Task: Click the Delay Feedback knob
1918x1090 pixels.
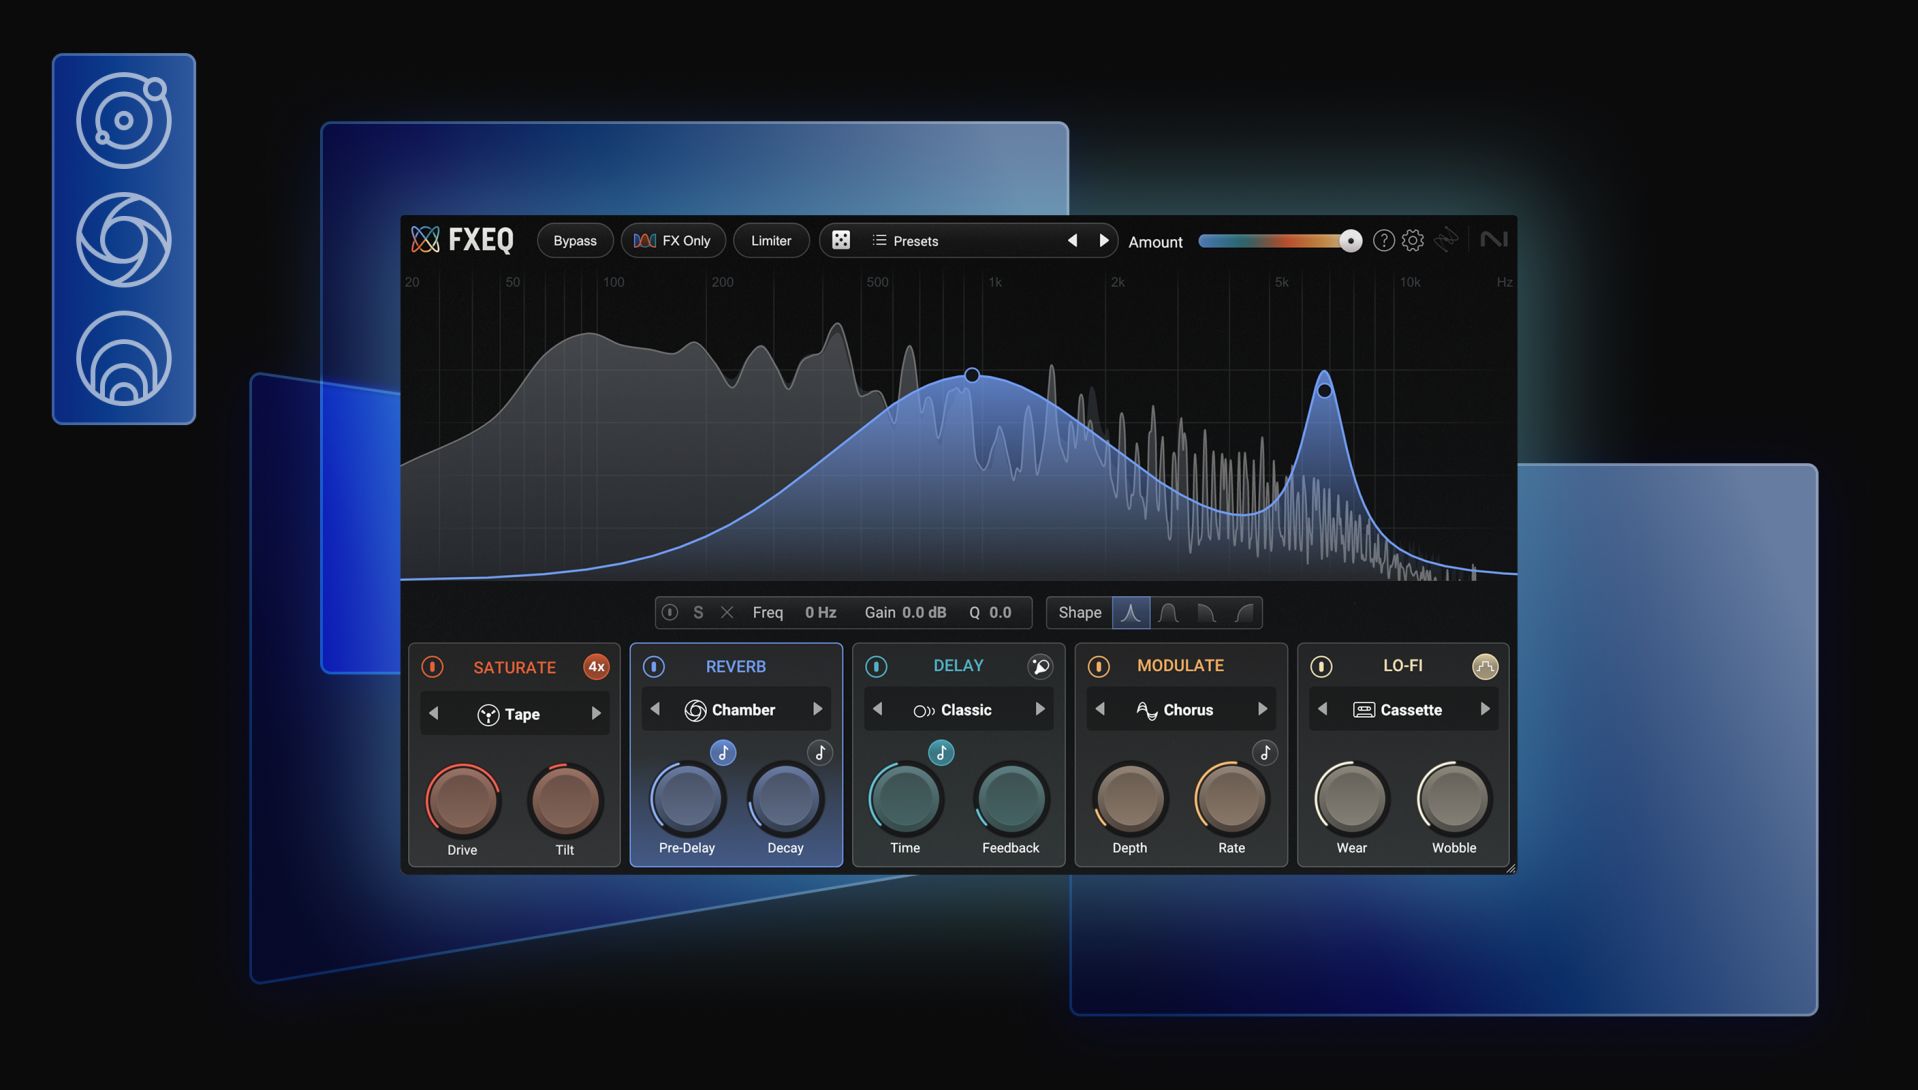Action: click(x=1011, y=798)
